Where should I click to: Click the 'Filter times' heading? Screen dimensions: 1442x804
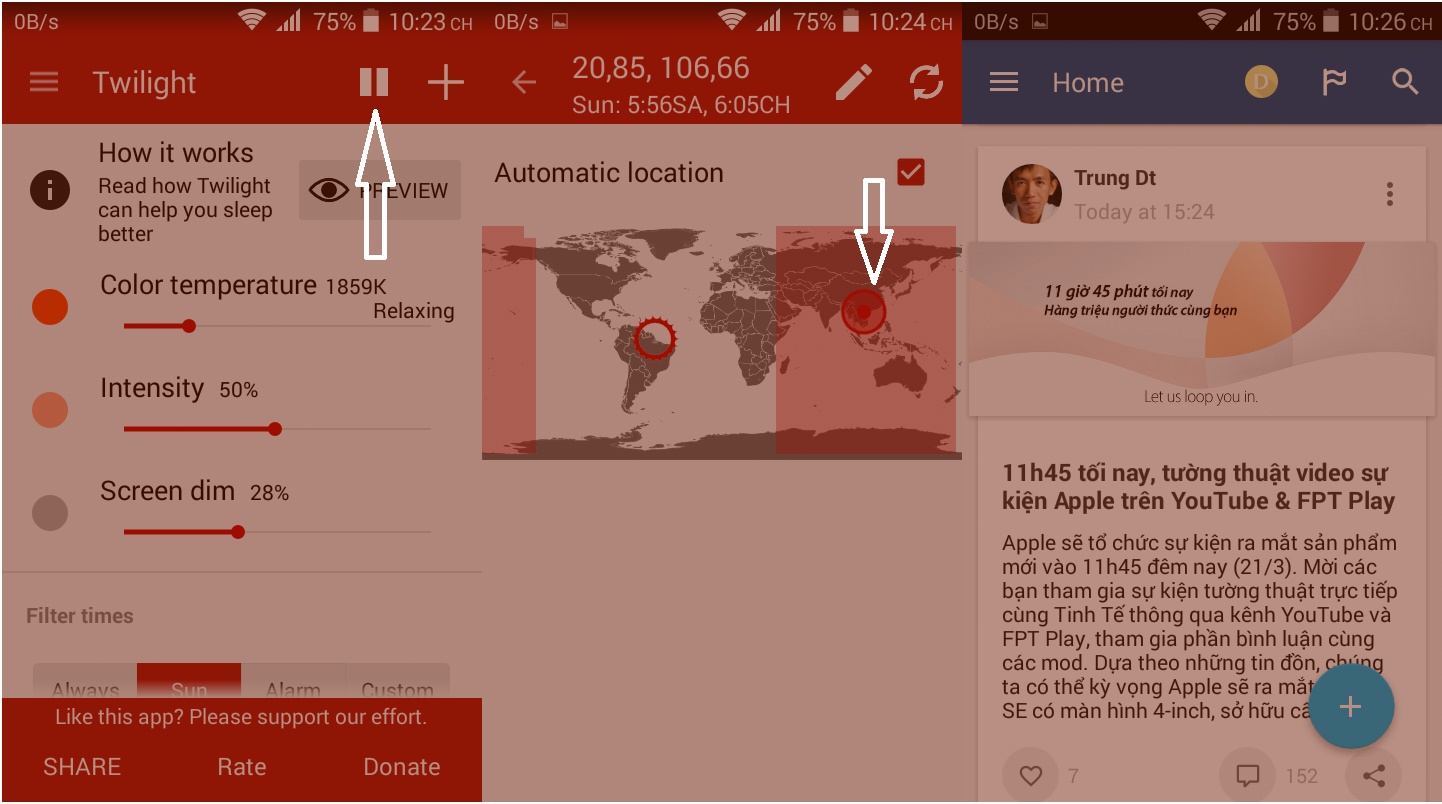point(80,616)
